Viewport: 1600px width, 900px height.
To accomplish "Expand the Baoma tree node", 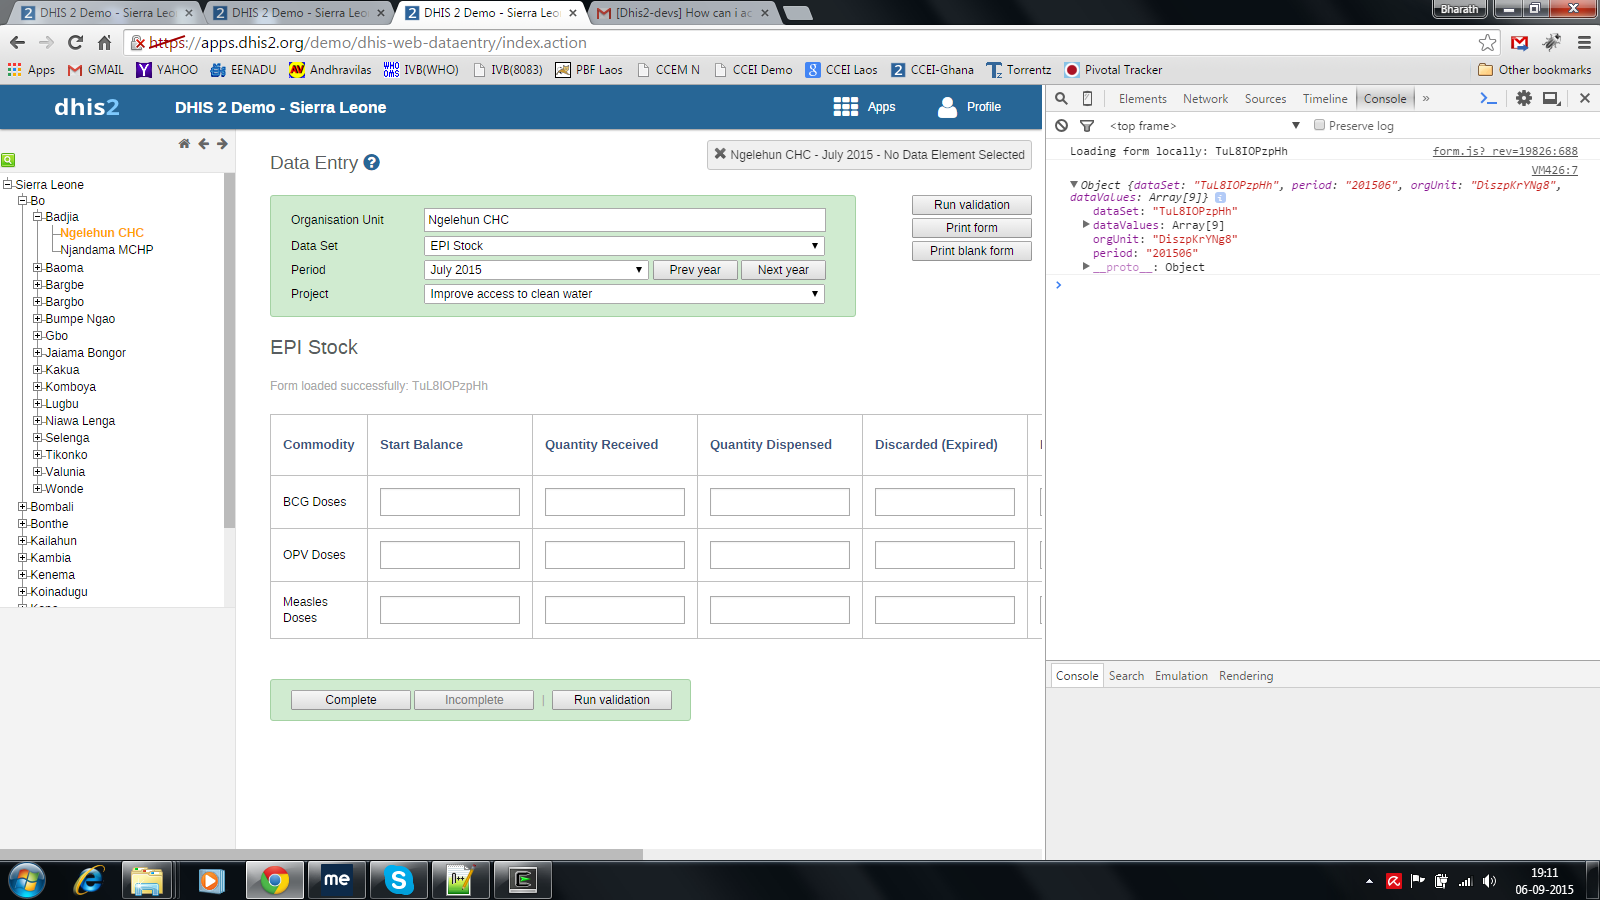I will (38, 268).
